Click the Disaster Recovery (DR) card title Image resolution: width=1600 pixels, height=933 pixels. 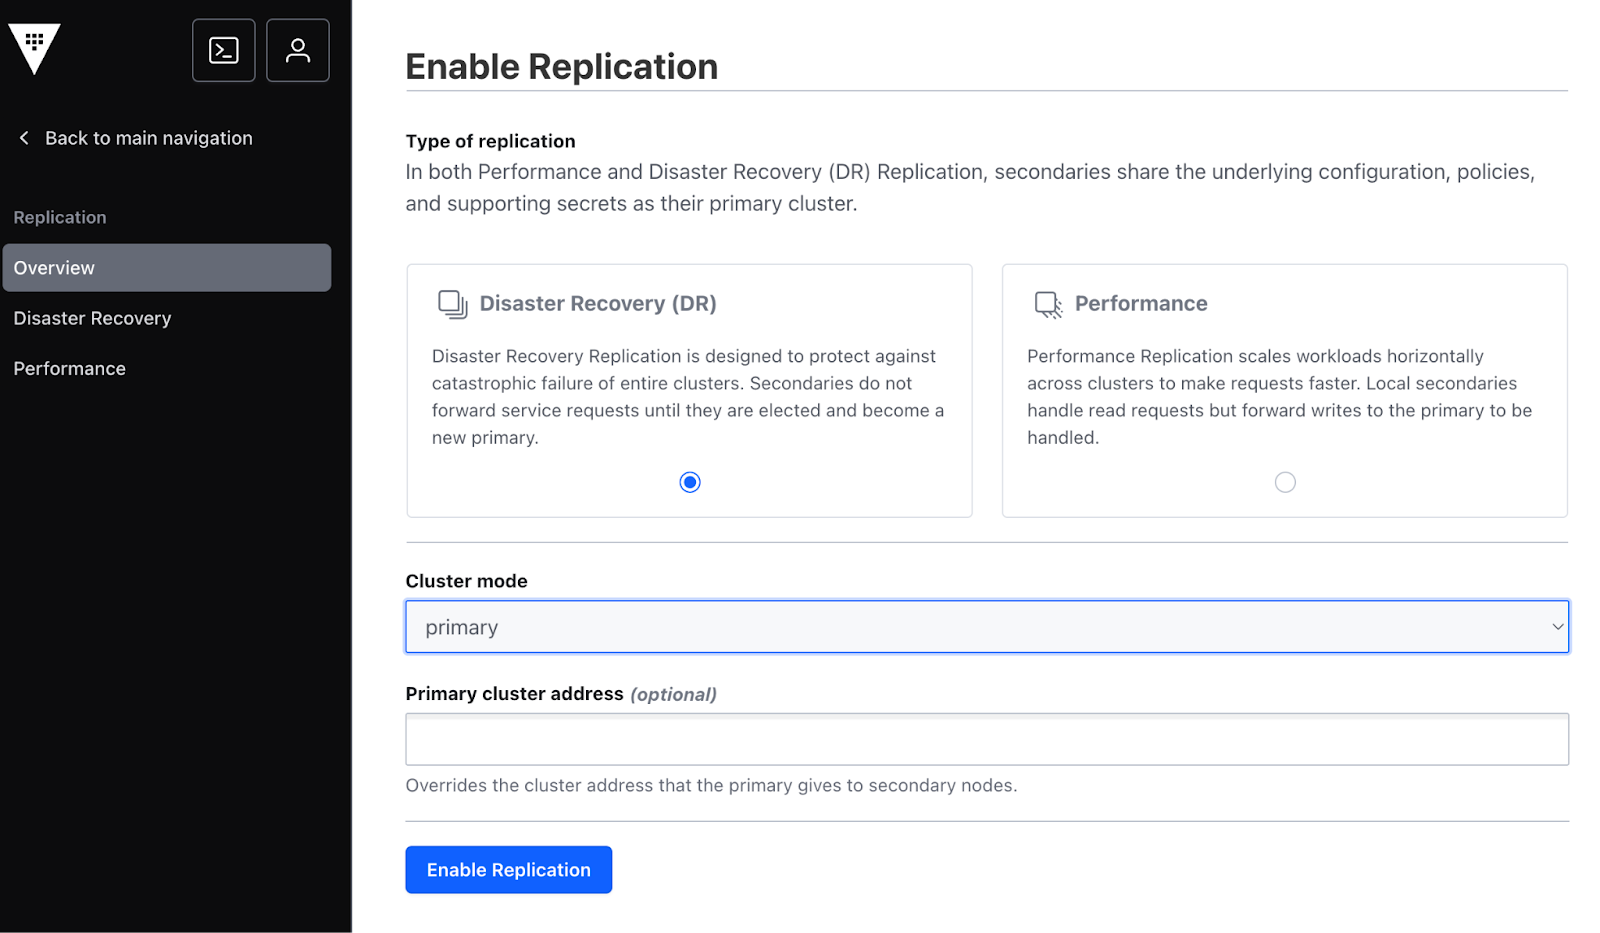tap(598, 303)
